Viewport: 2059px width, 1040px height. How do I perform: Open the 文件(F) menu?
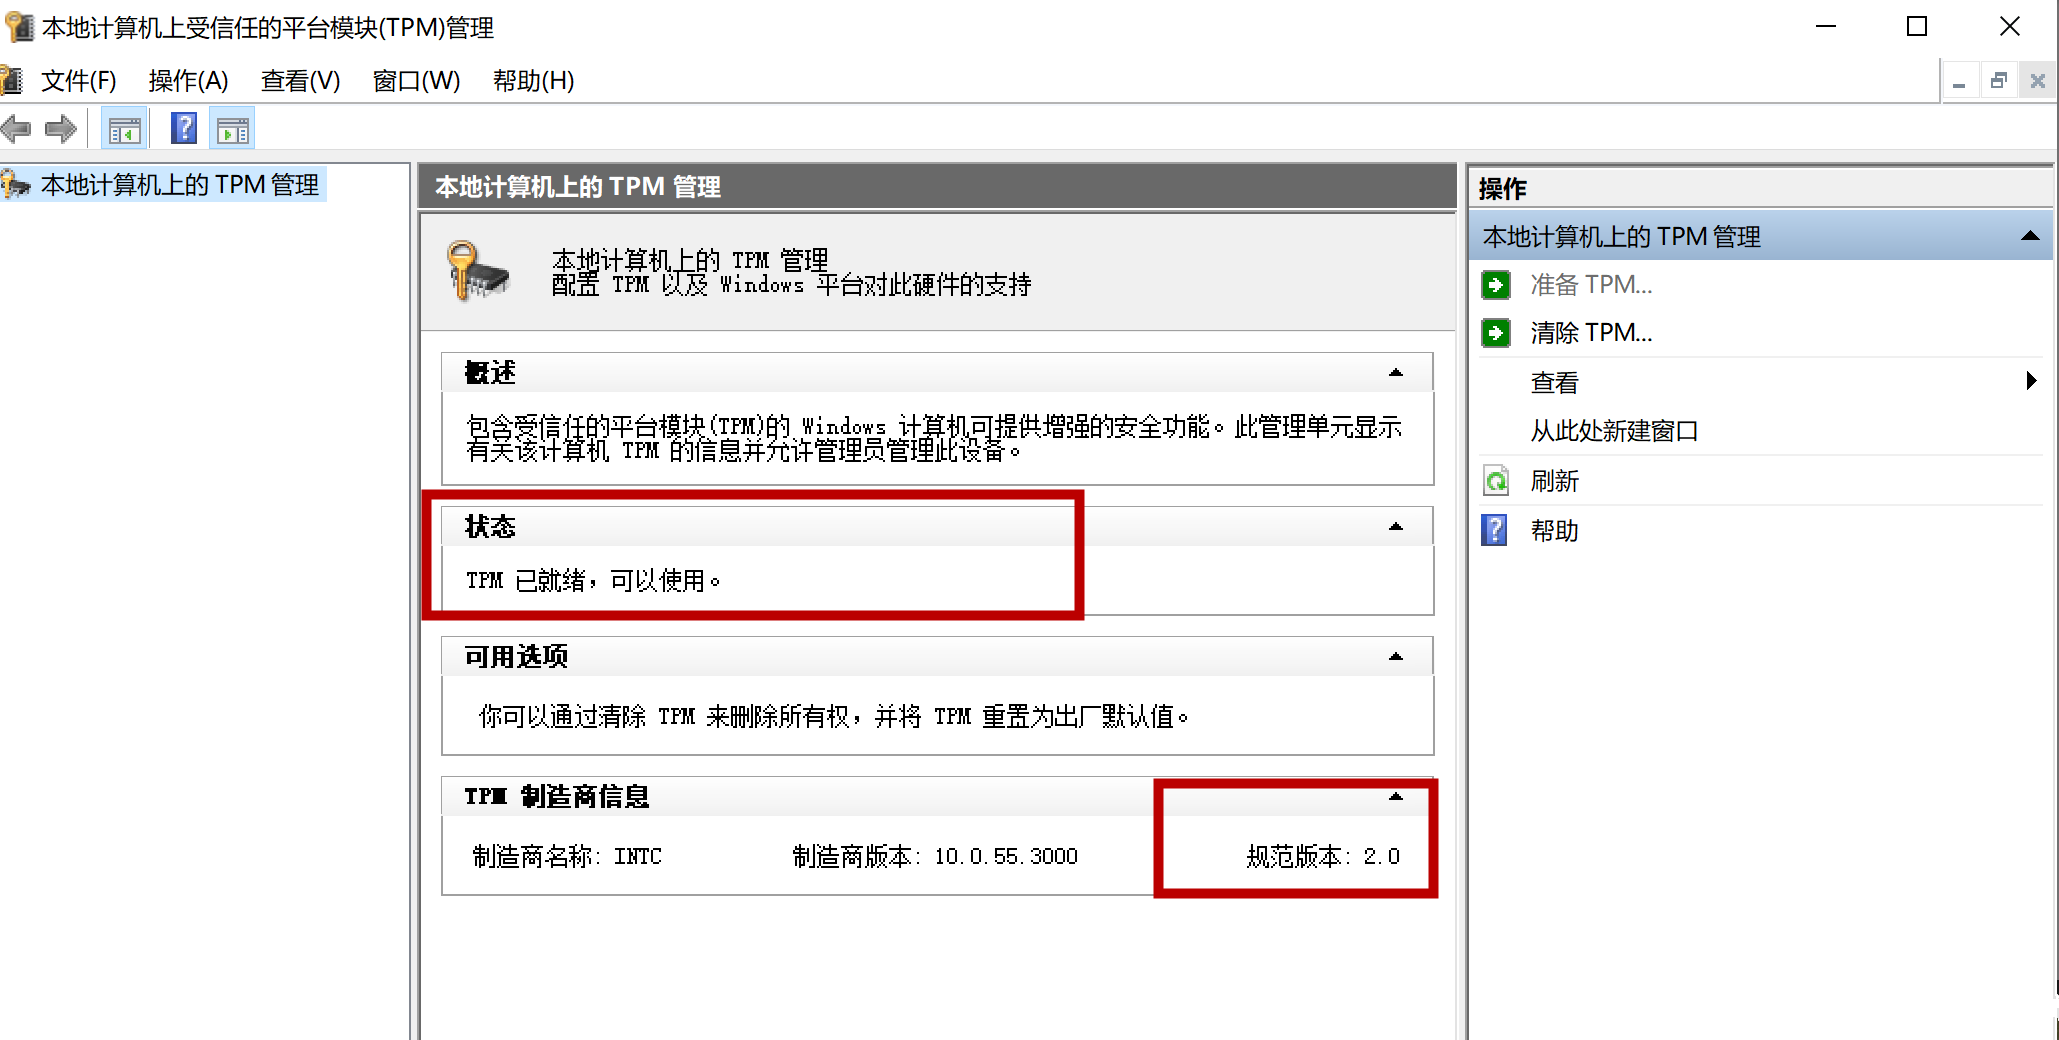(78, 81)
